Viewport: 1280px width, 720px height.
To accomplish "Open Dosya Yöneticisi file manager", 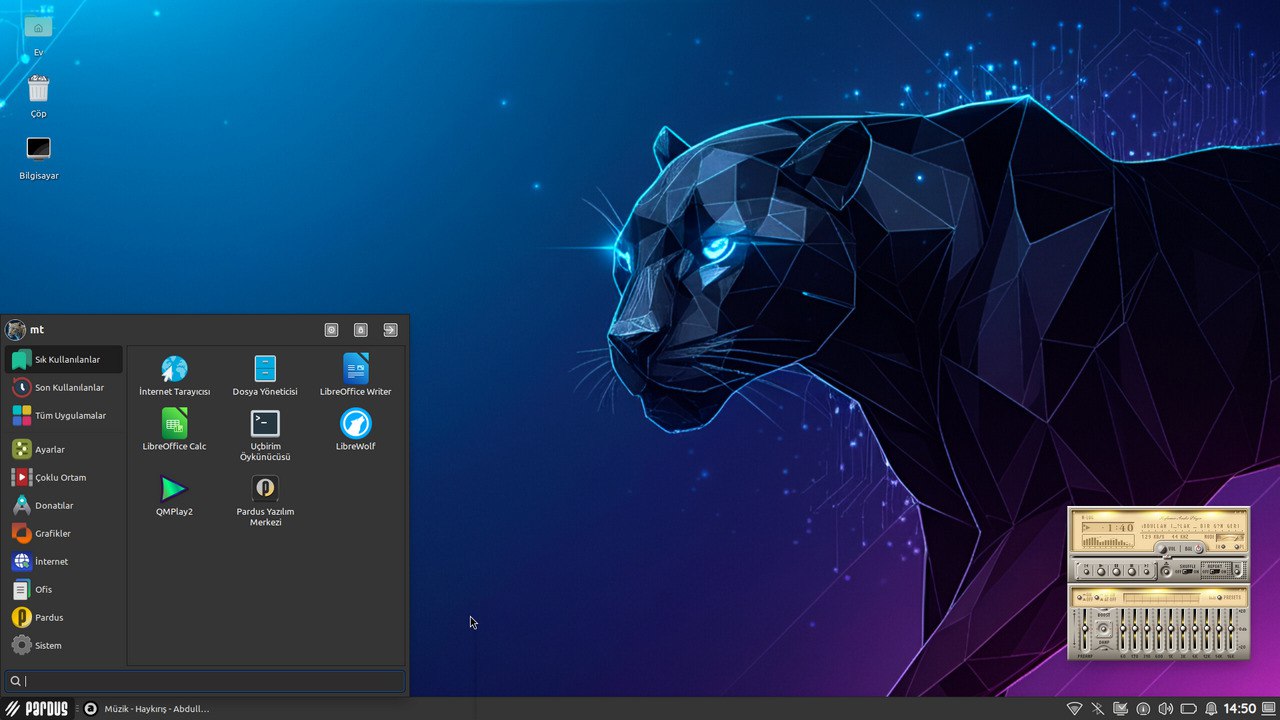I will tap(265, 369).
